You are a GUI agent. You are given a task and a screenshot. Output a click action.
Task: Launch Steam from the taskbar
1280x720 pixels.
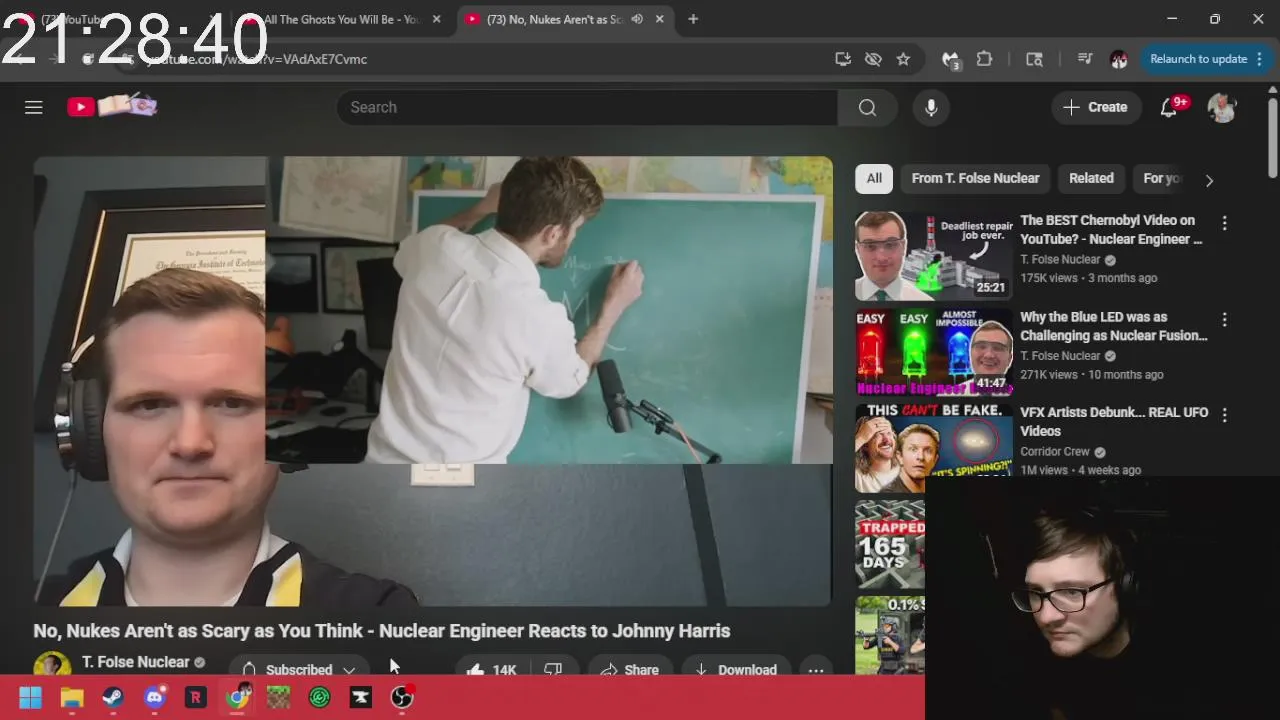pos(113,698)
